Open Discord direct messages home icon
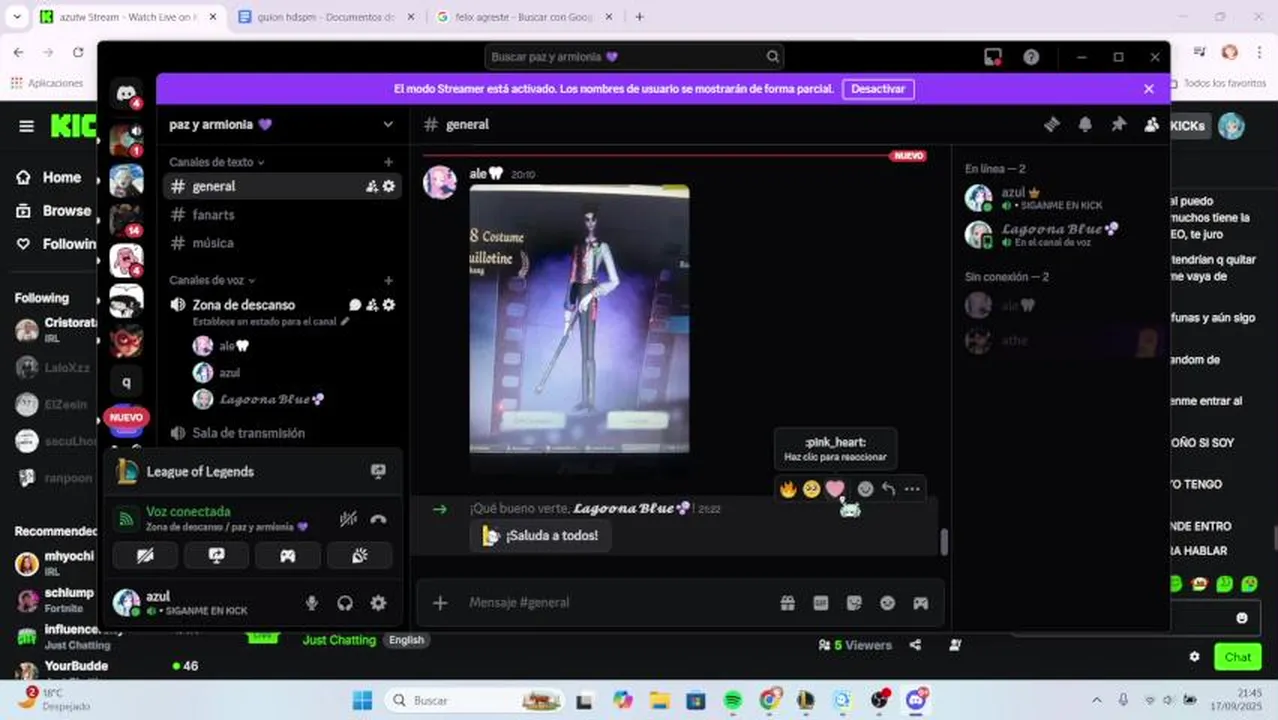 pos(126,94)
